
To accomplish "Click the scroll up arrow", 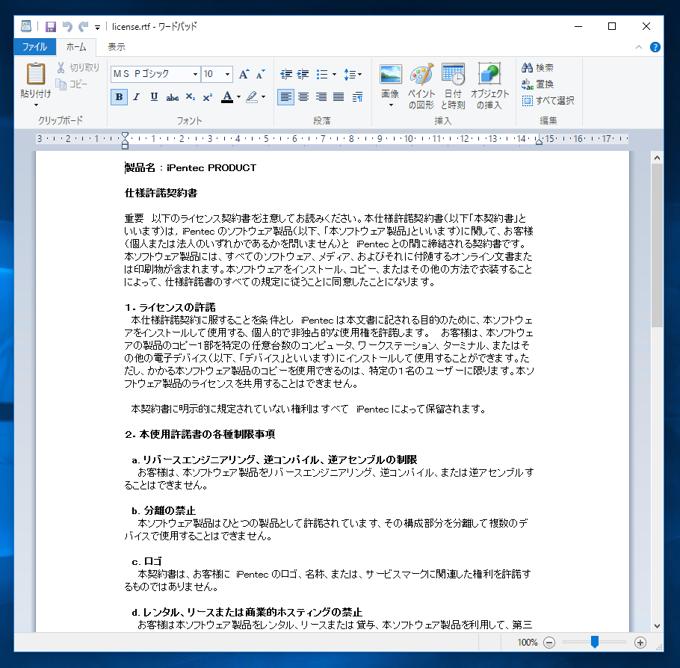I will point(657,158).
